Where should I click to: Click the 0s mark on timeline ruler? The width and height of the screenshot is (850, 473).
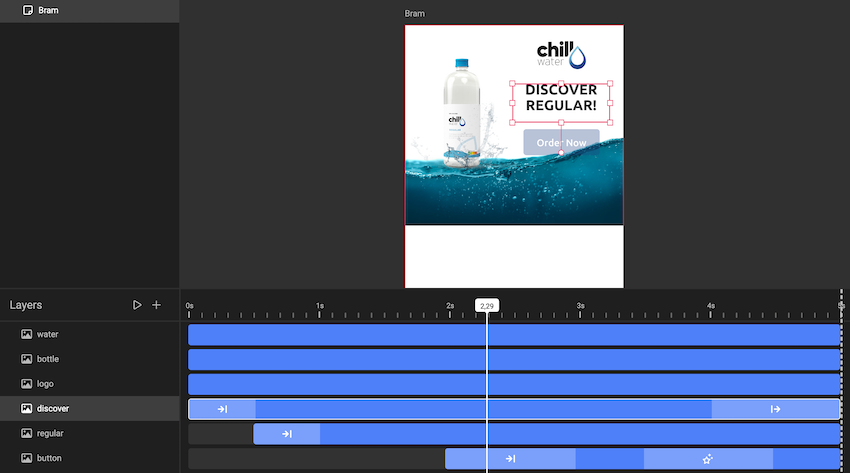pos(189,306)
